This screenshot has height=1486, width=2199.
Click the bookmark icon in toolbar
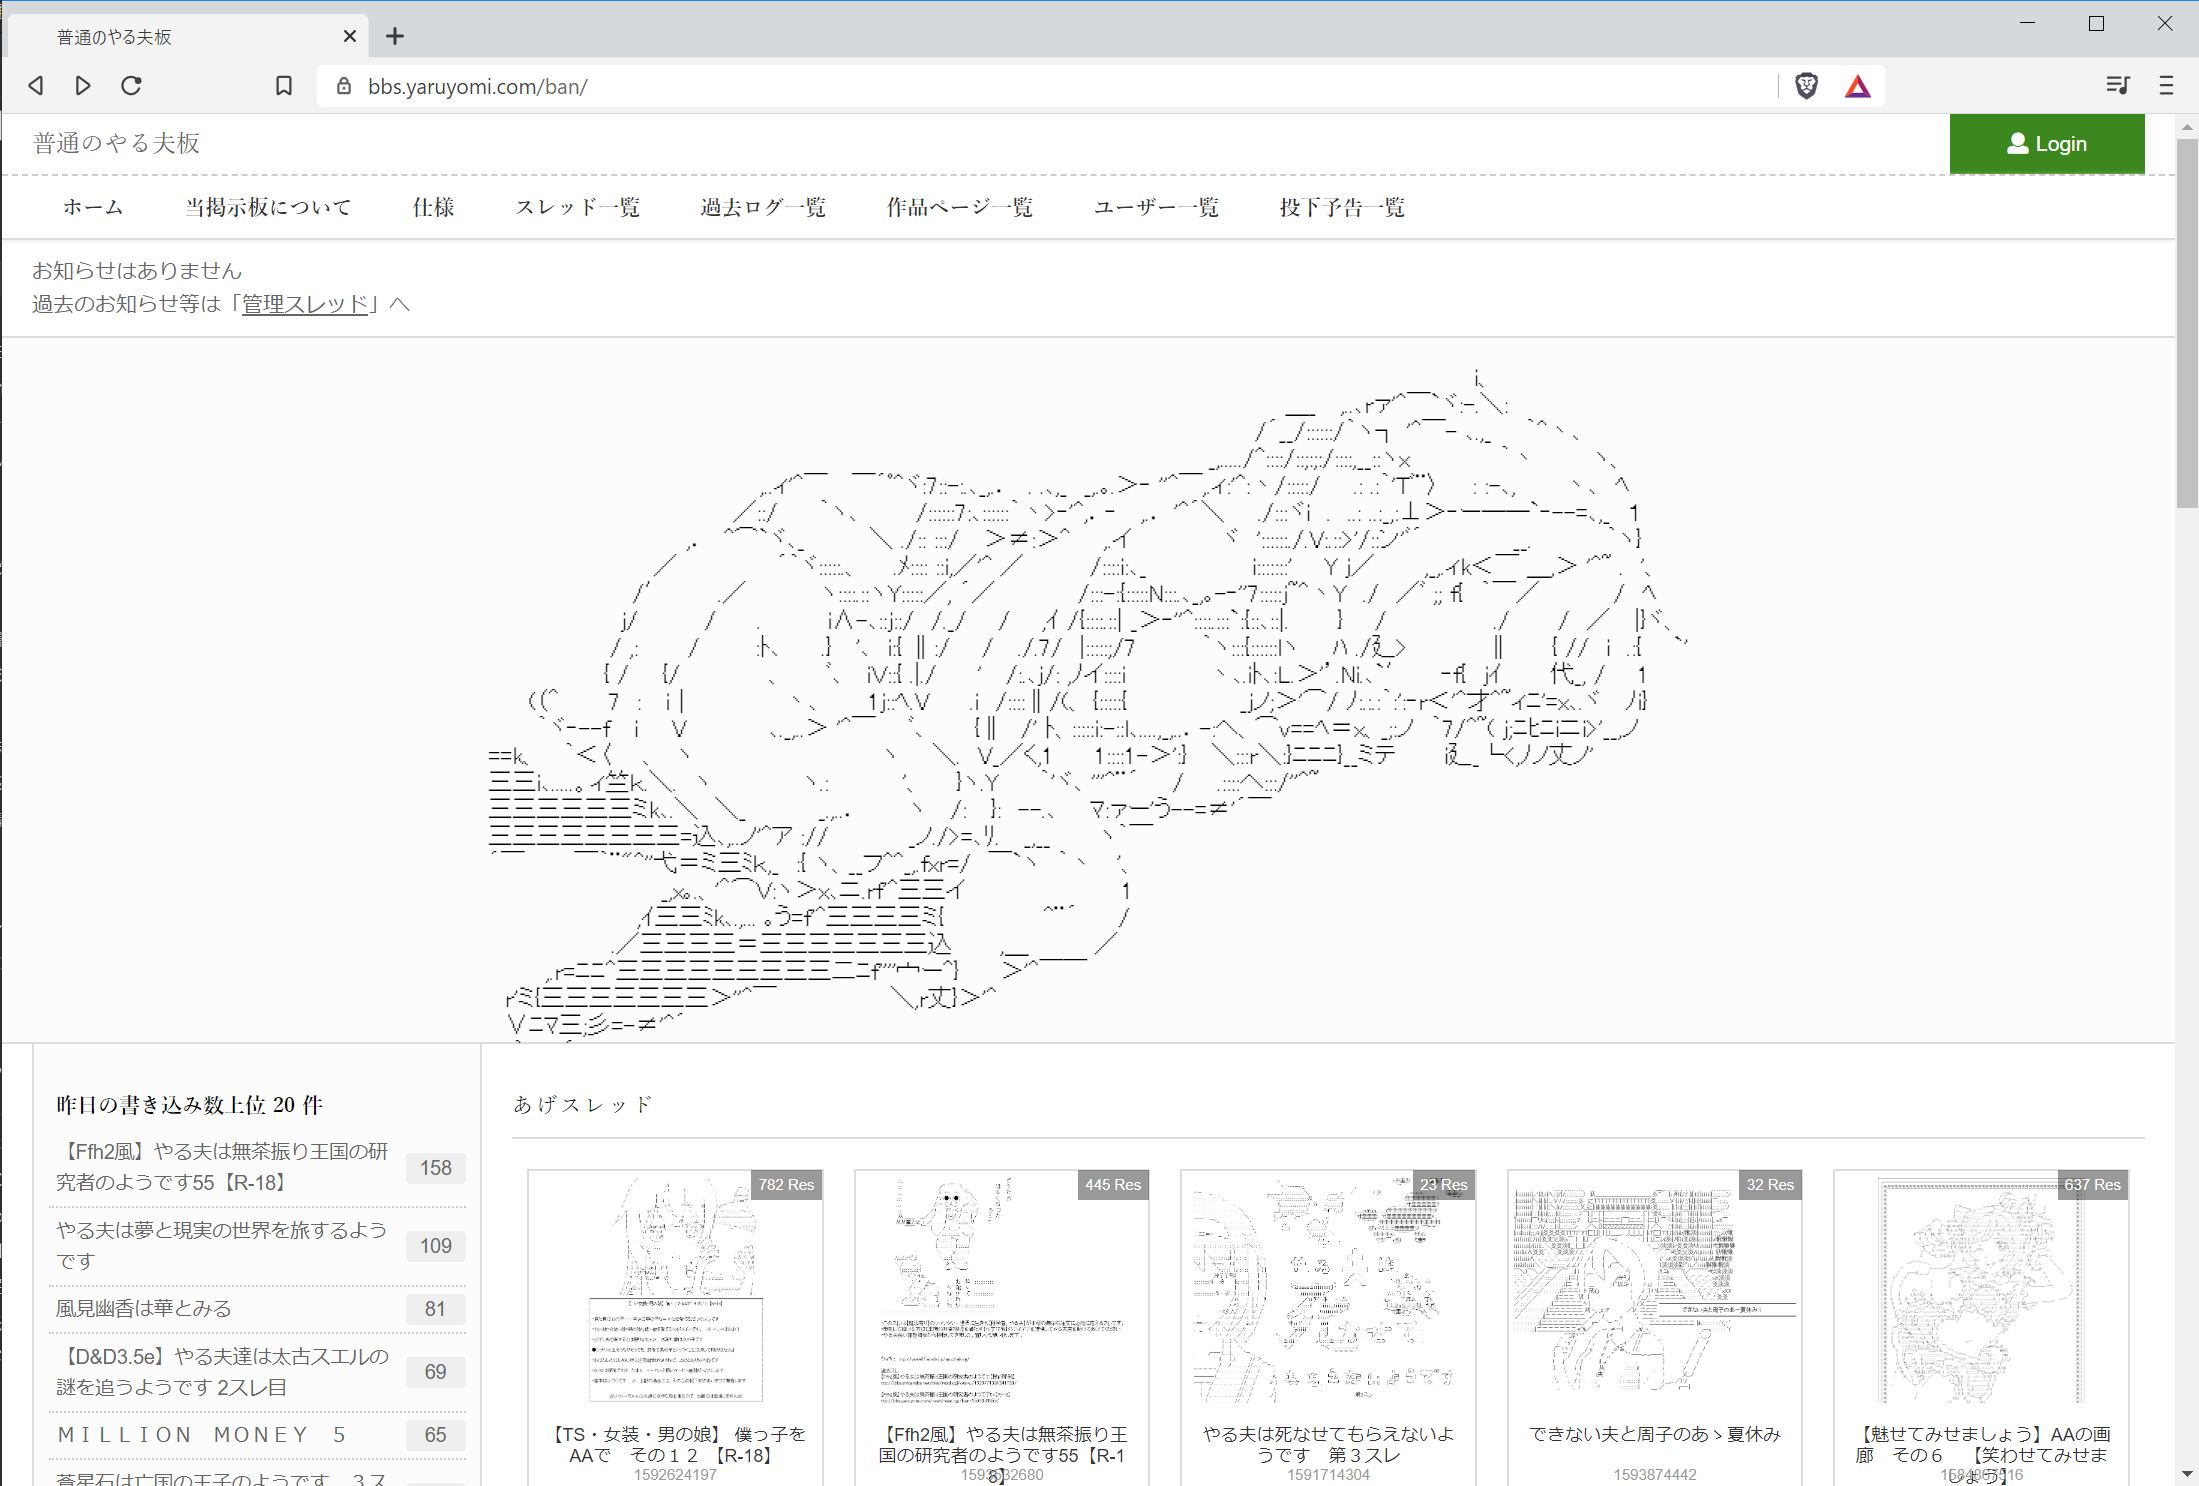(x=284, y=86)
